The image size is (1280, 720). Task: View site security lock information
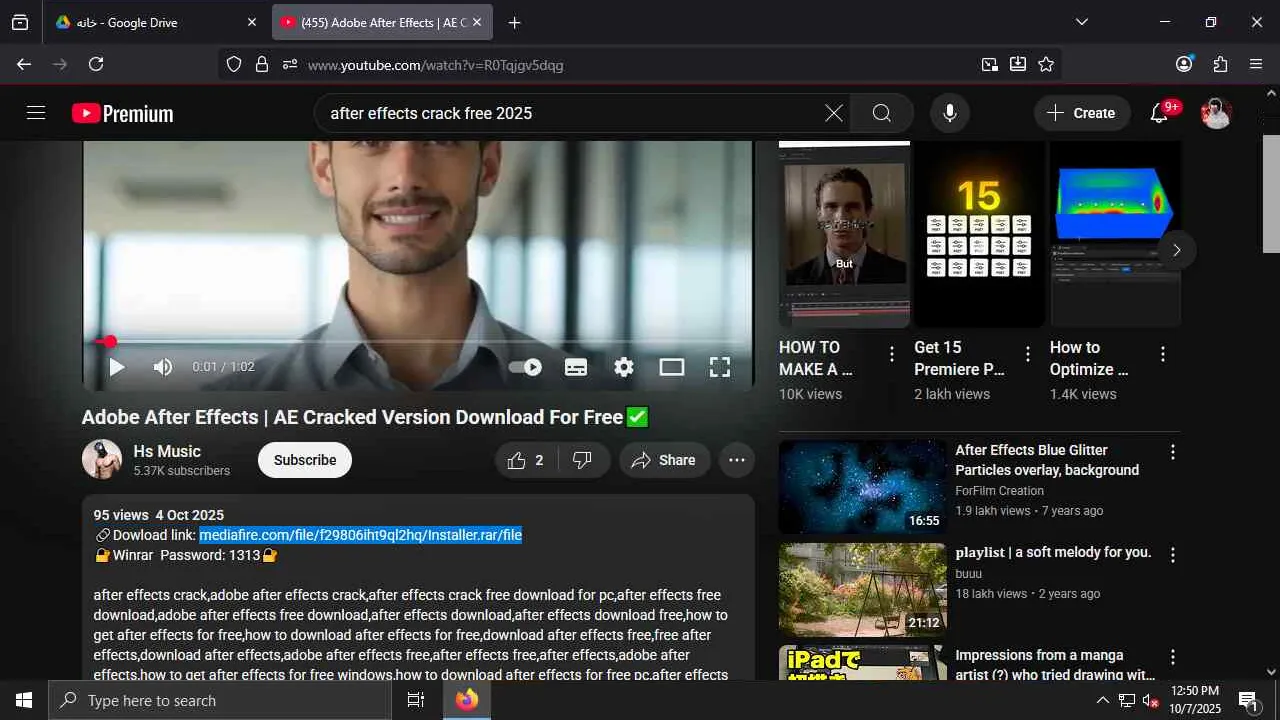[262, 64]
